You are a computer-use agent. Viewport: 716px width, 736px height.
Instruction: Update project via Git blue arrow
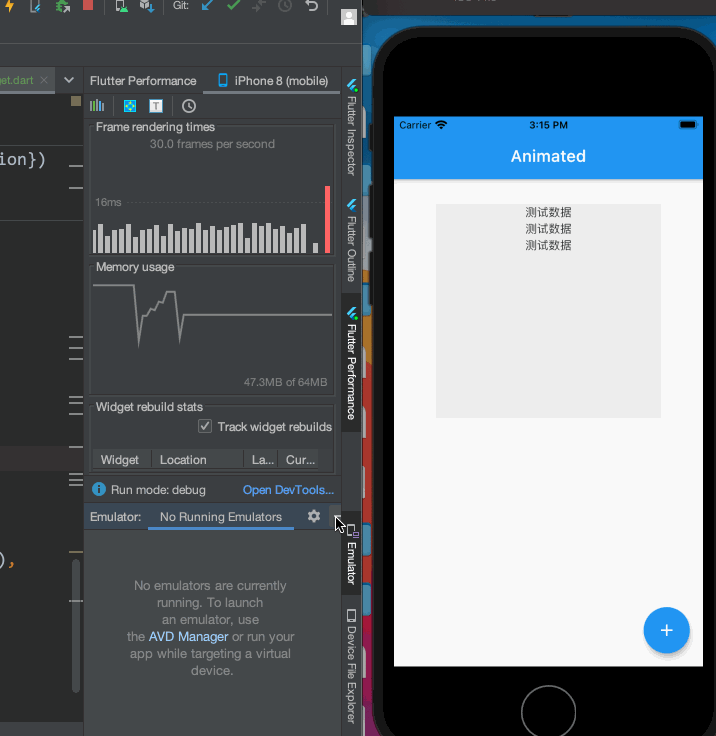click(x=207, y=6)
